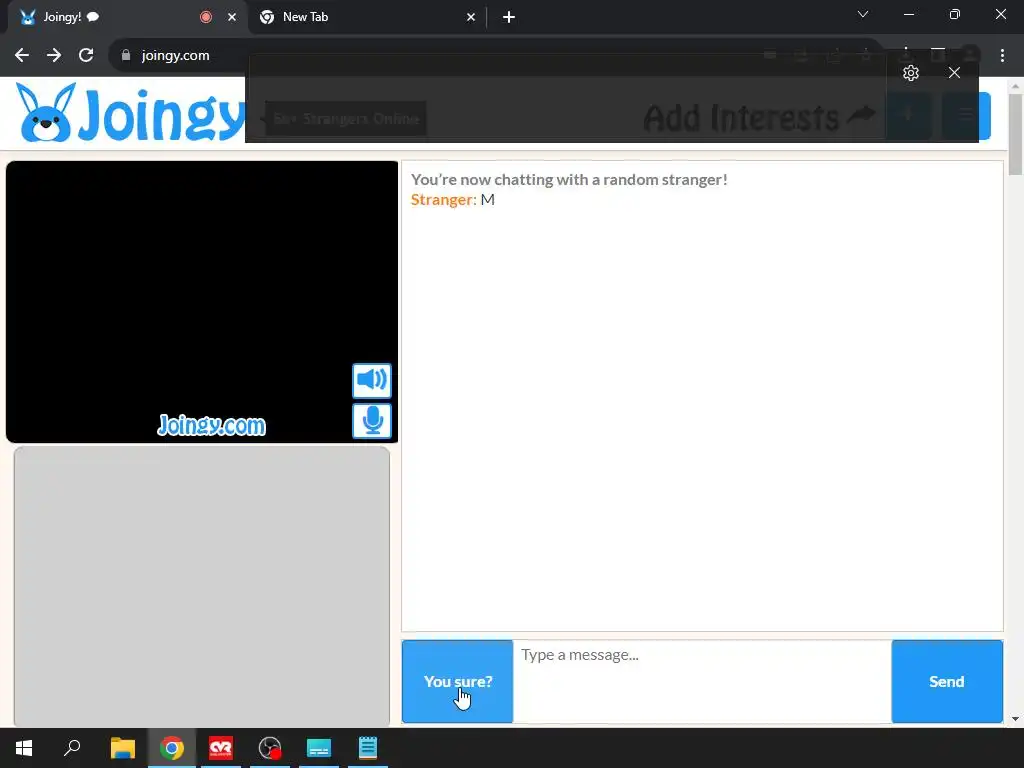1024x768 pixels.
Task: Click the page vertical scrollbar thumb
Action: [x=1015, y=135]
